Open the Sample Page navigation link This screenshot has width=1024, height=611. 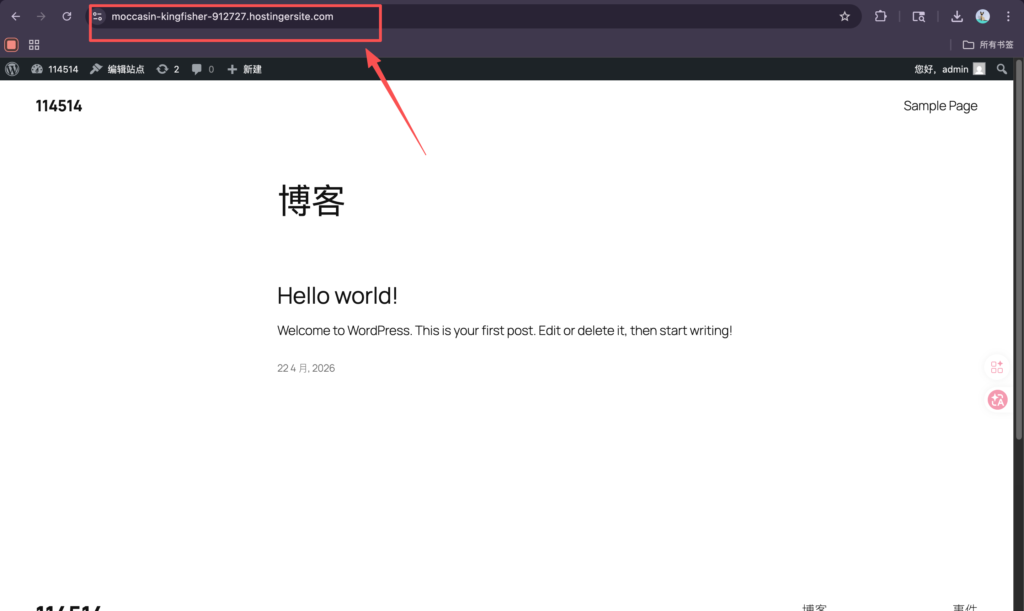(940, 106)
